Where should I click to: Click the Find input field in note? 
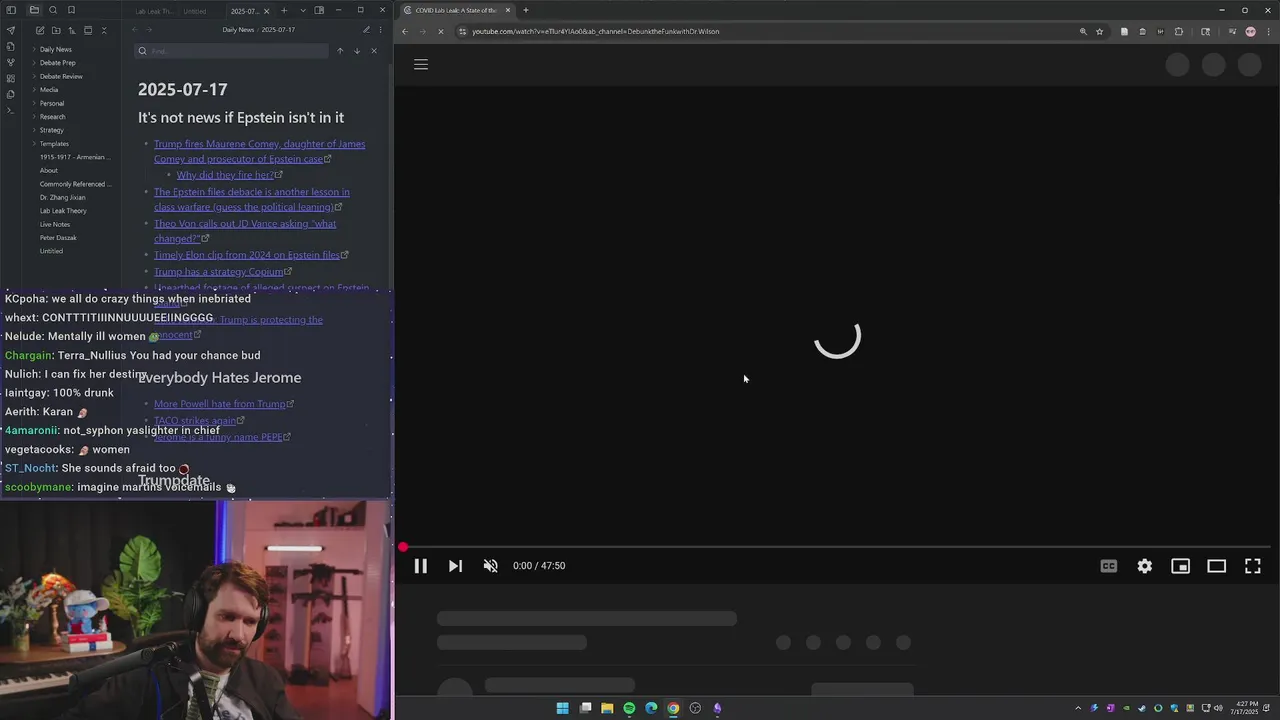pos(232,51)
